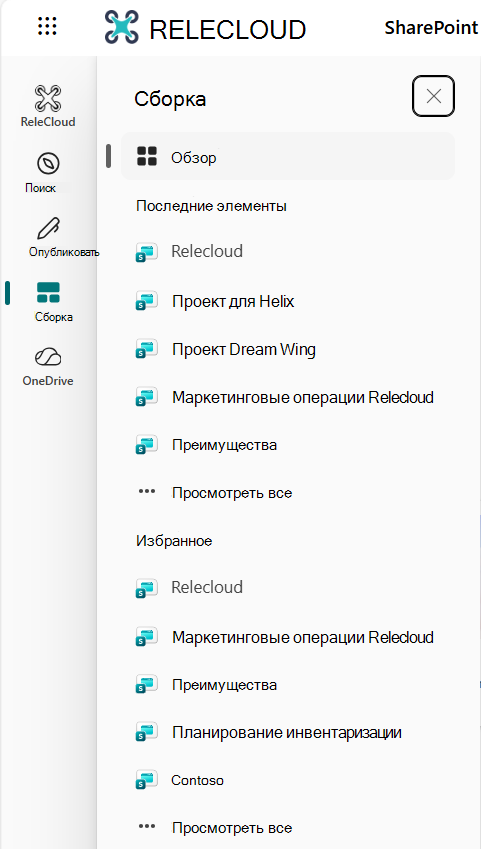
Task: Click the Поиск label in sidebar
Action: point(41,188)
